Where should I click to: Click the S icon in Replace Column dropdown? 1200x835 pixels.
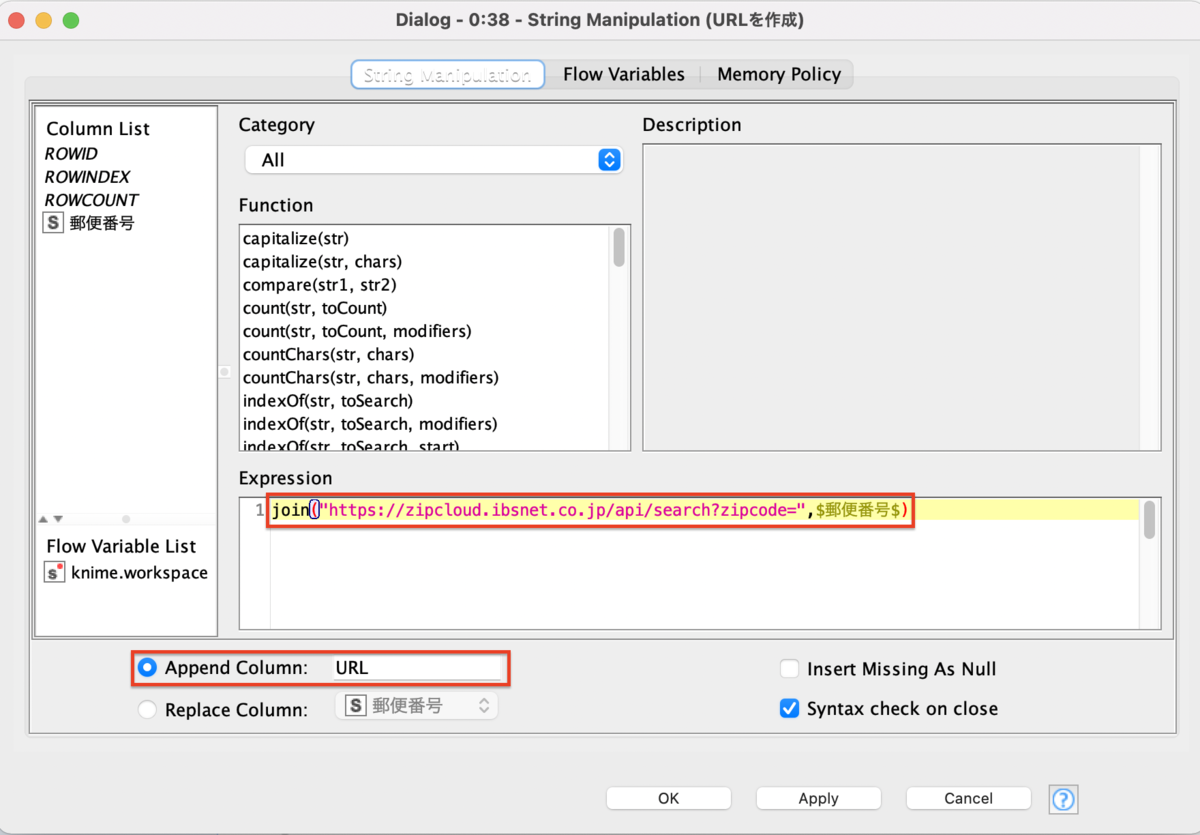[x=356, y=706]
